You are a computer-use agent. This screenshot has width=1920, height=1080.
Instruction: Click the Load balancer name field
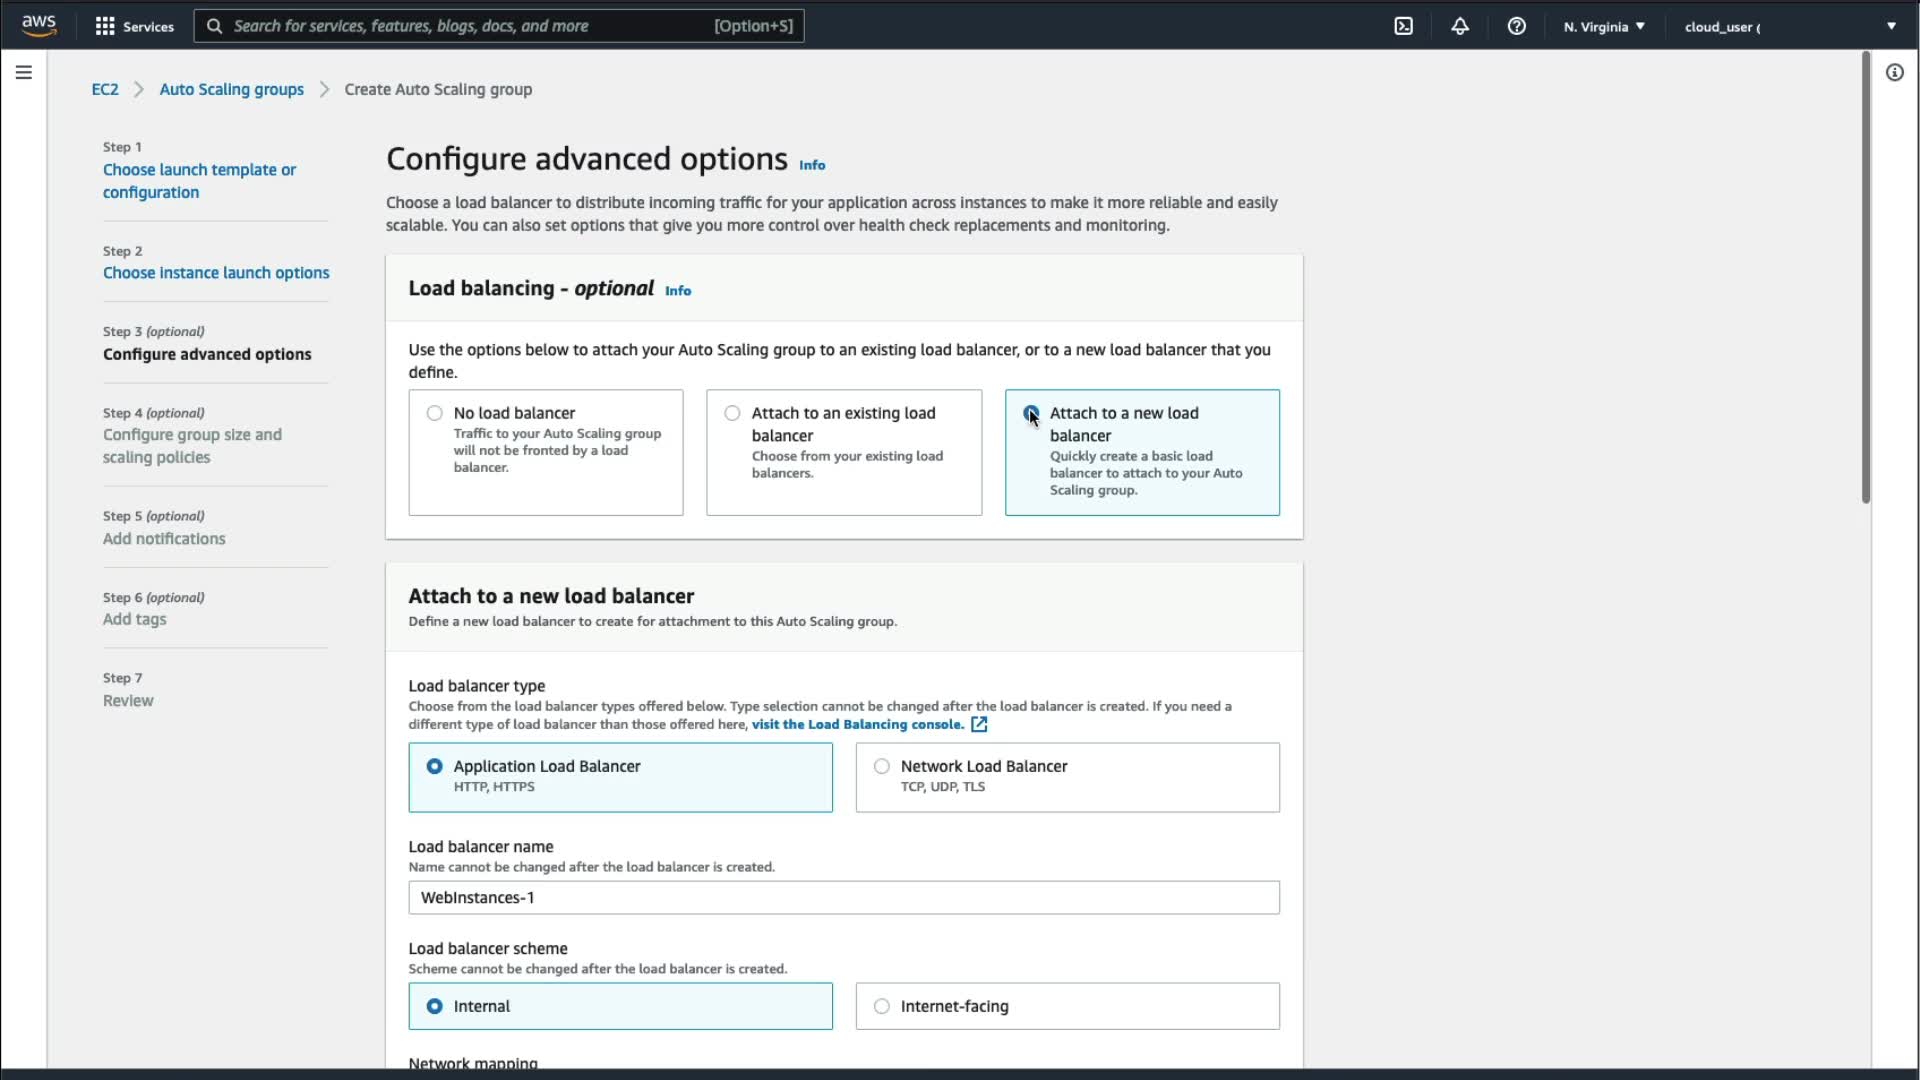tap(843, 897)
